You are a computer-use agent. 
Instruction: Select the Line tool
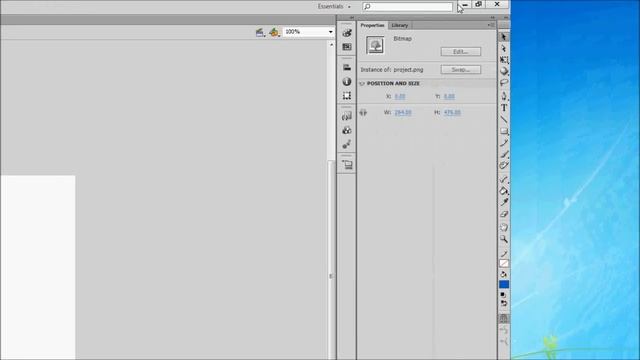pyautogui.click(x=504, y=120)
